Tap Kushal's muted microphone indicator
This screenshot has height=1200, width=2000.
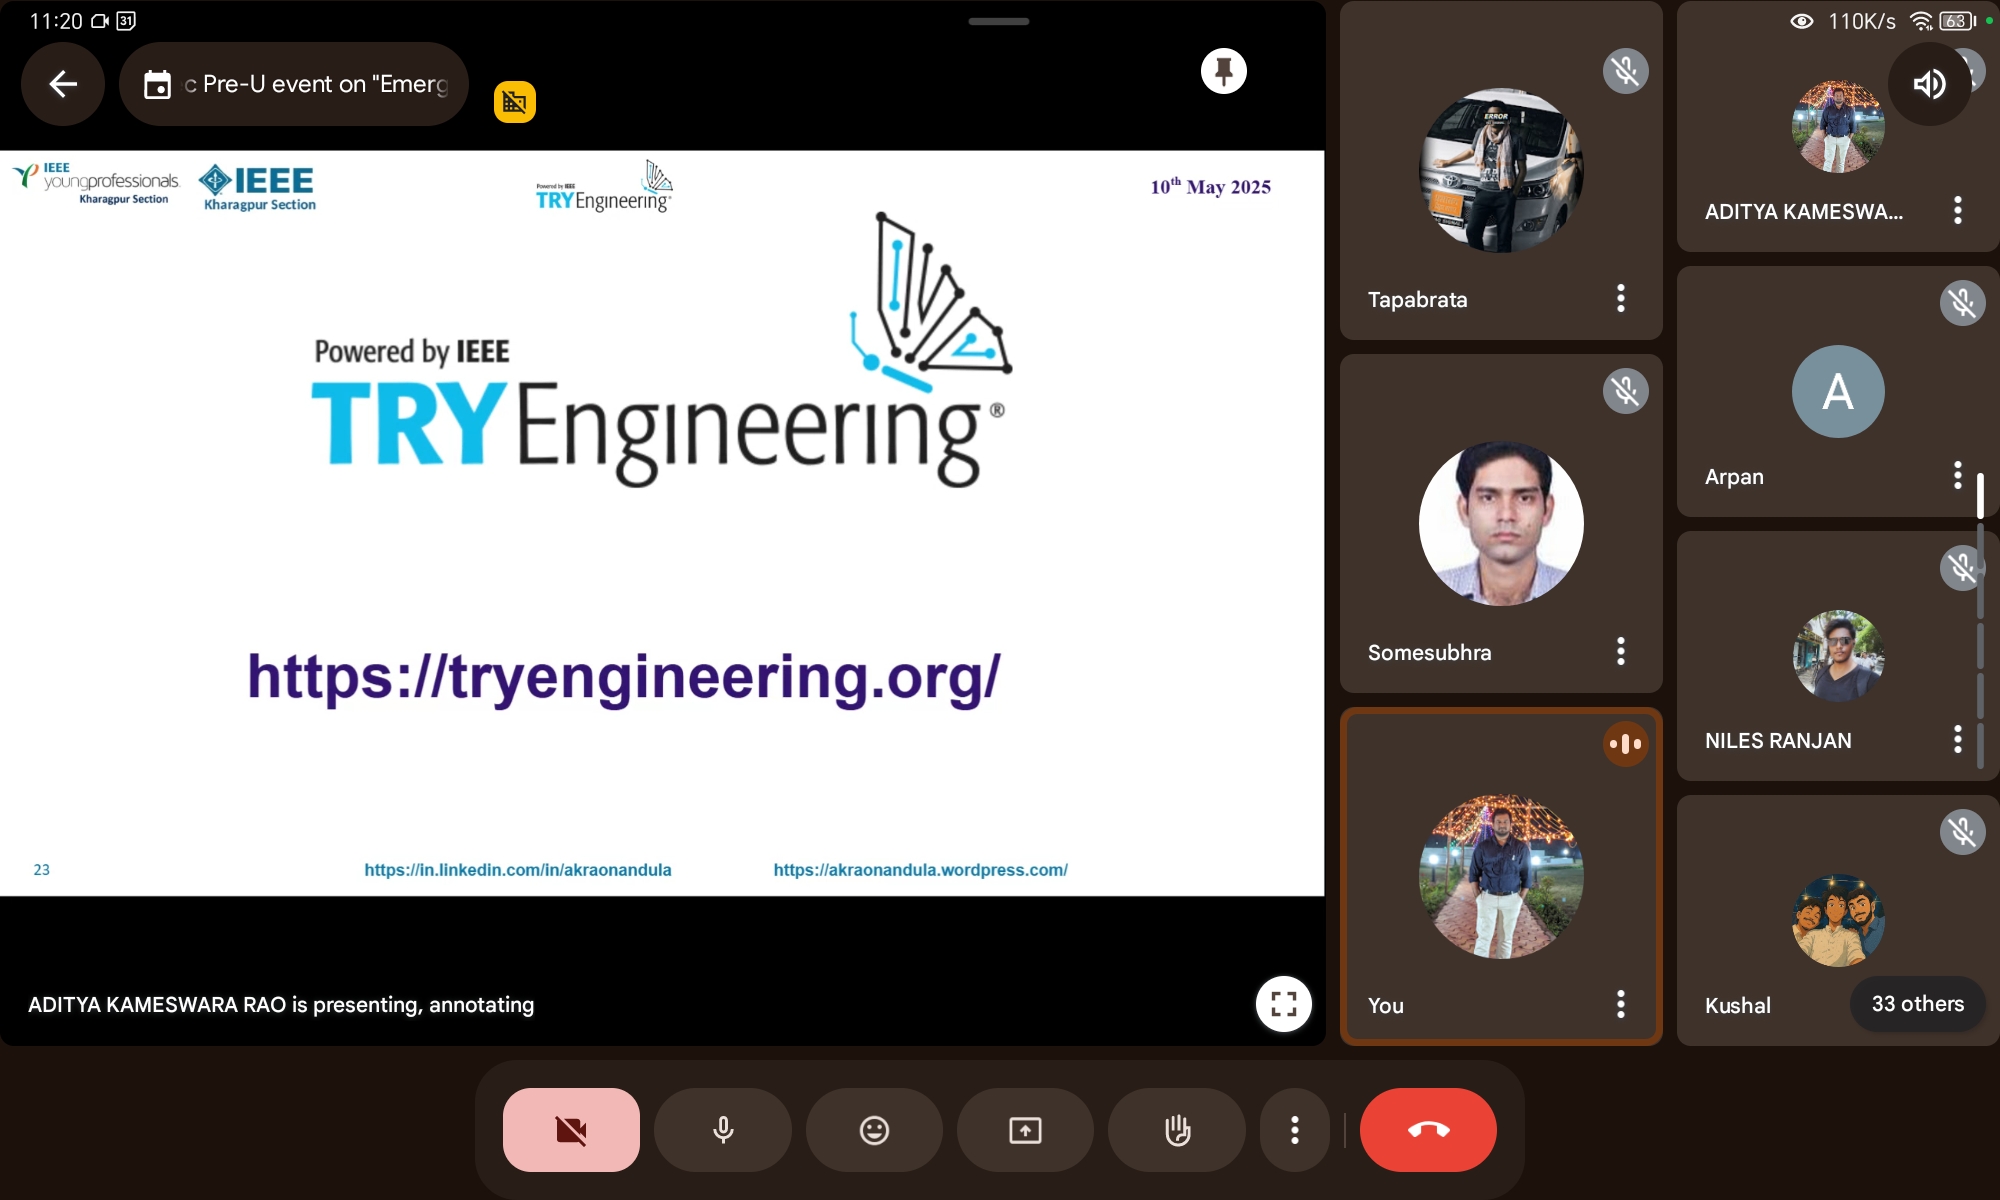[1963, 832]
